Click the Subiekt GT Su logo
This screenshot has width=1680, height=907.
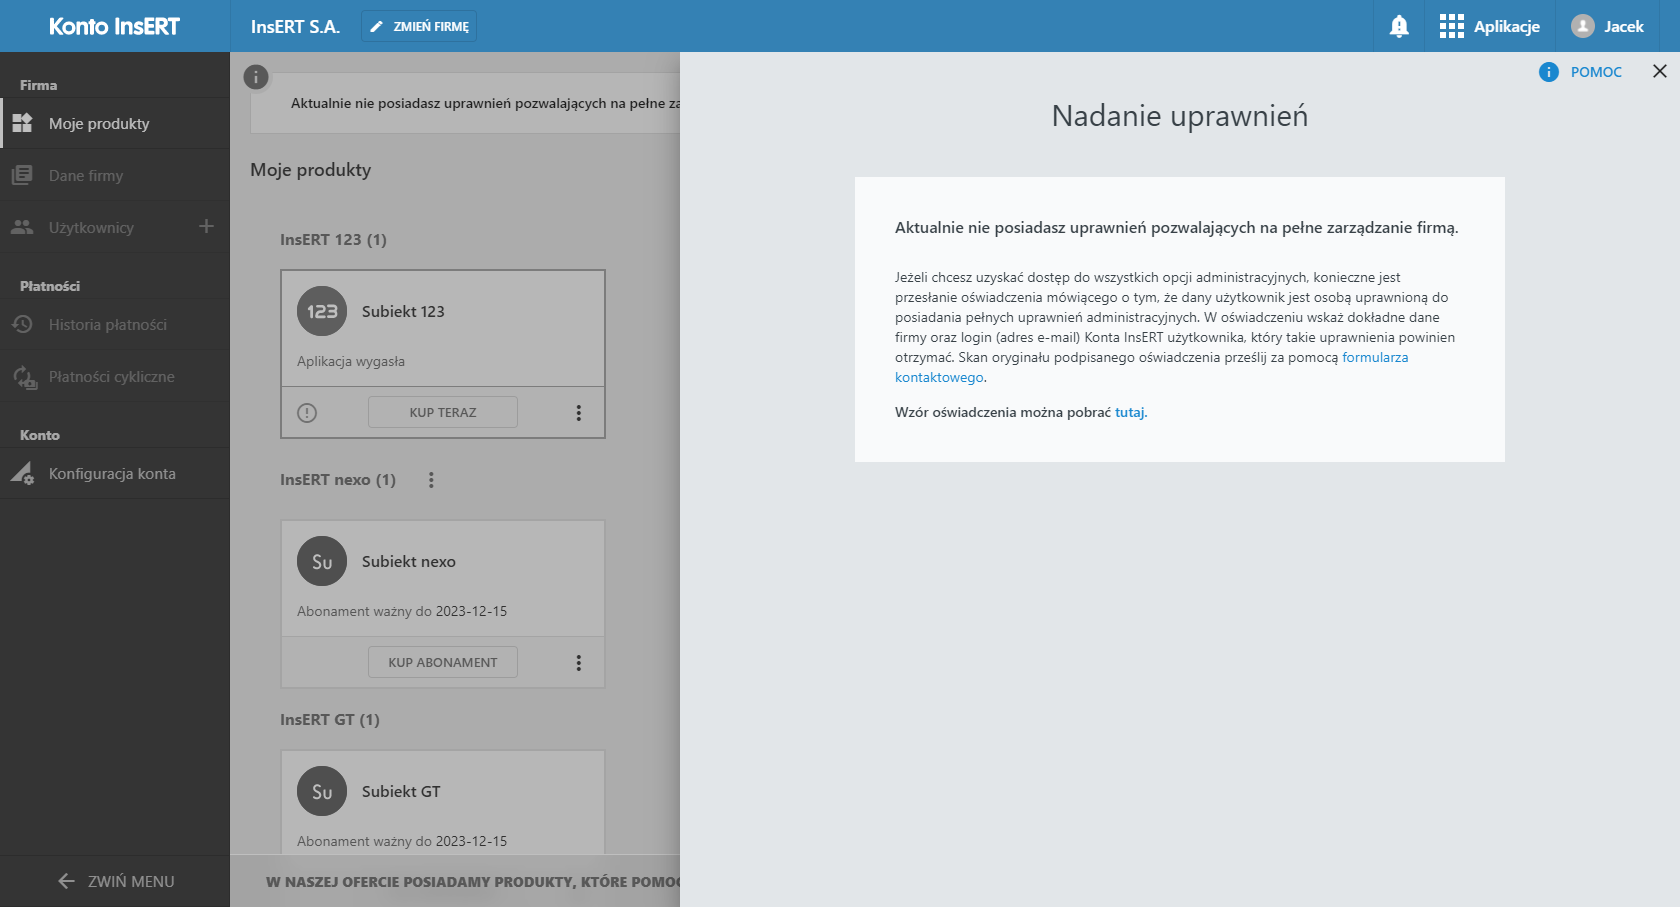coord(322,791)
